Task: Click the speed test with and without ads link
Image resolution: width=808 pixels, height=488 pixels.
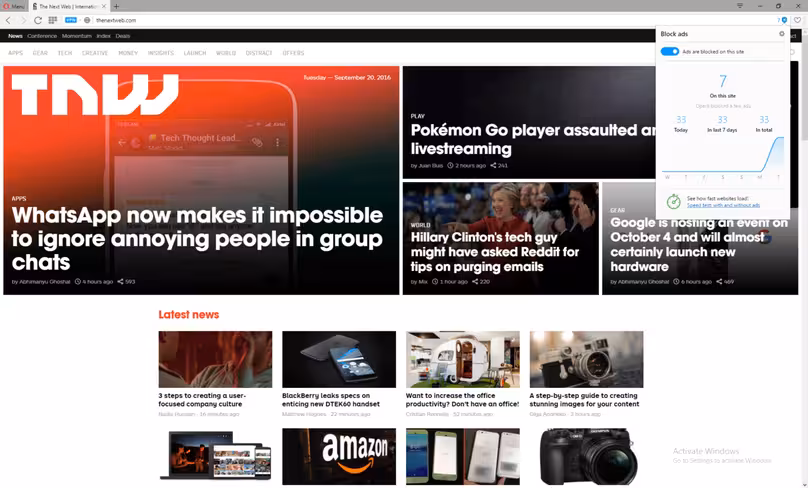Action: (723, 205)
